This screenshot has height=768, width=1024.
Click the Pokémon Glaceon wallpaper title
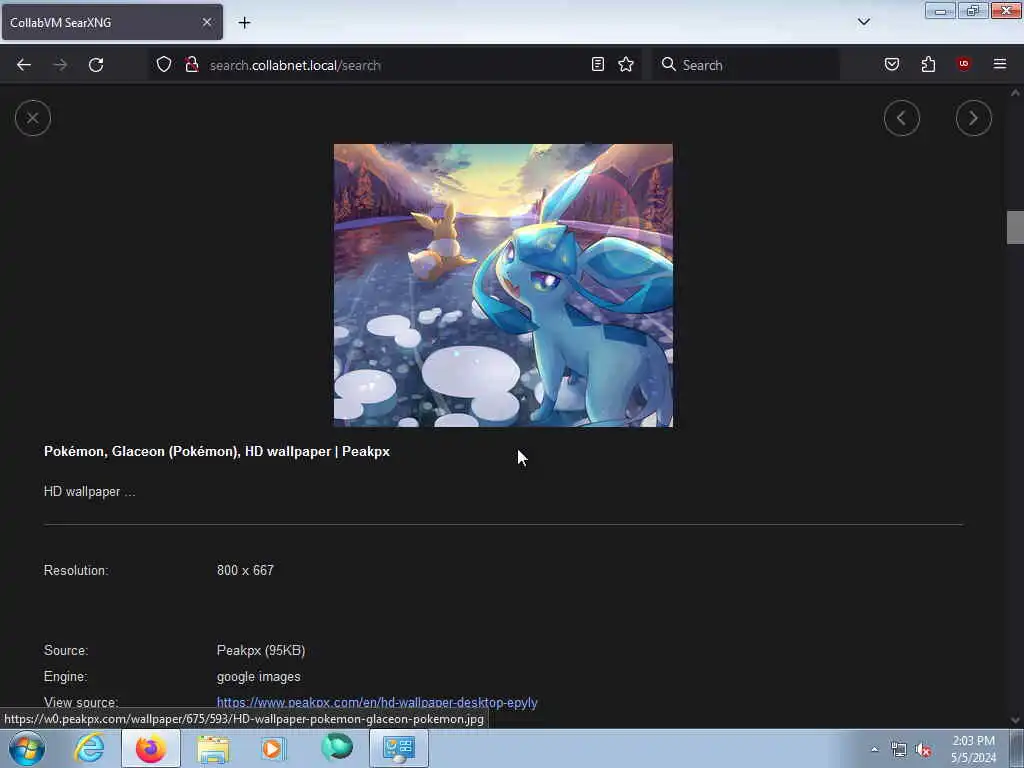point(217,451)
